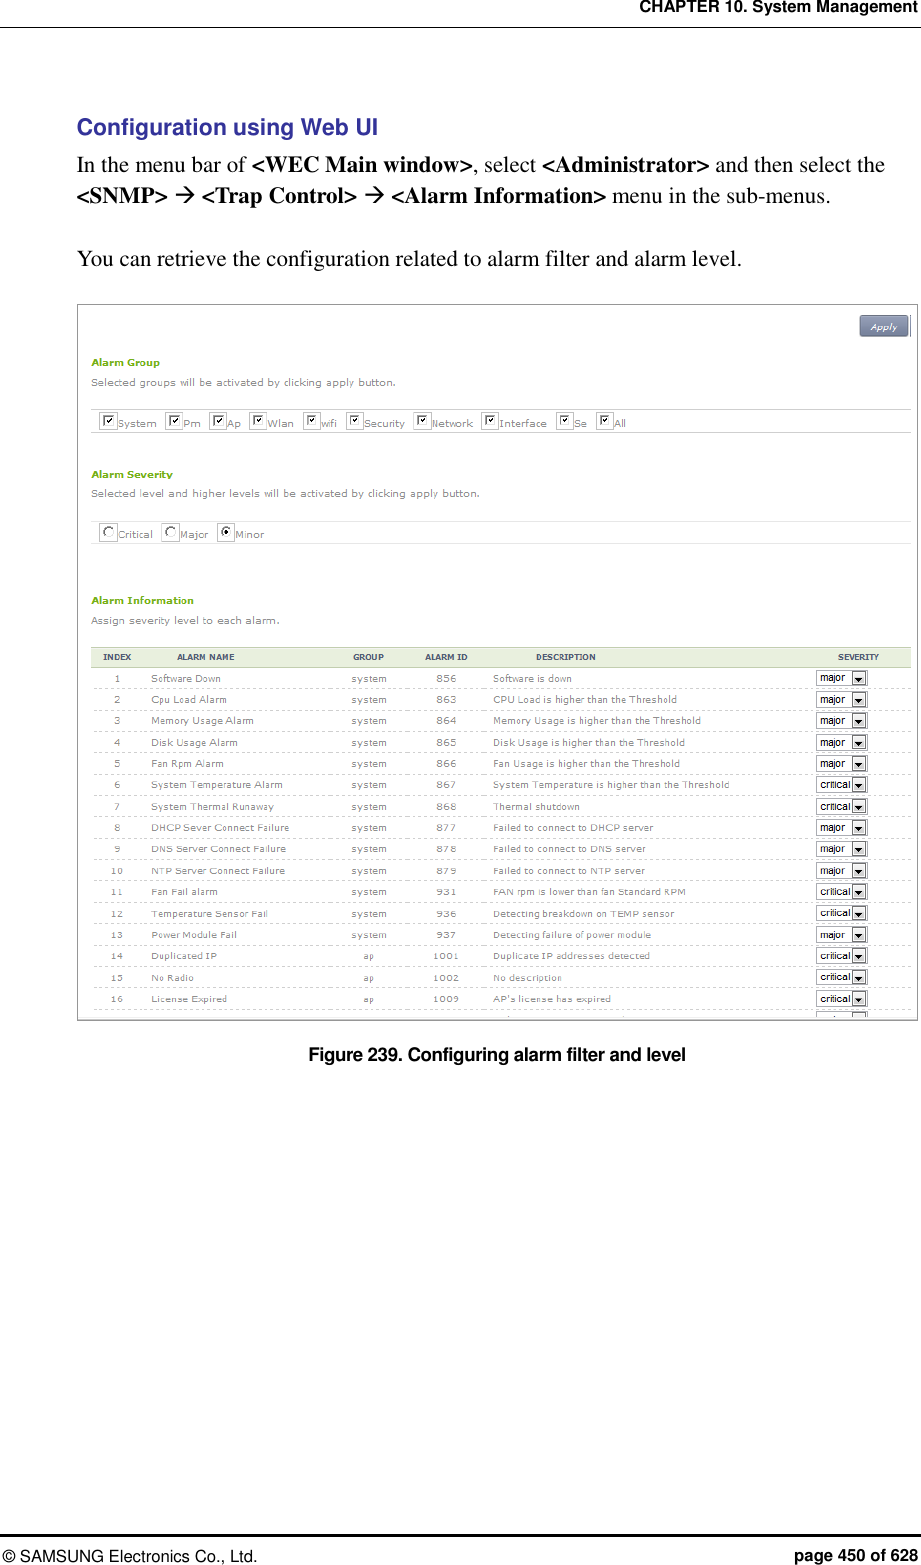This screenshot has height=1565, width=921.
Task: Open severity dropdown for License Expired
Action: coord(858,998)
